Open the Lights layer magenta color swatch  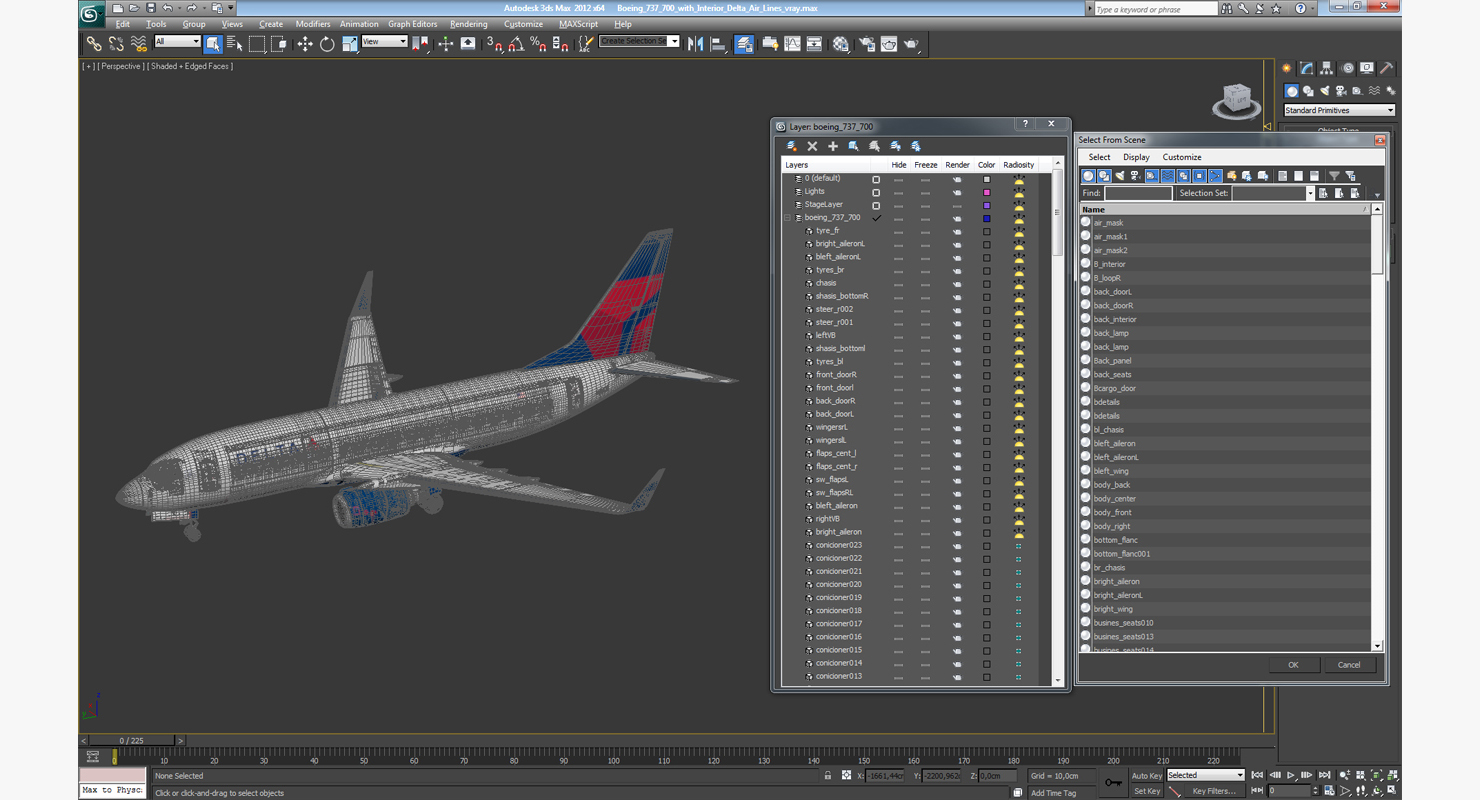[987, 192]
